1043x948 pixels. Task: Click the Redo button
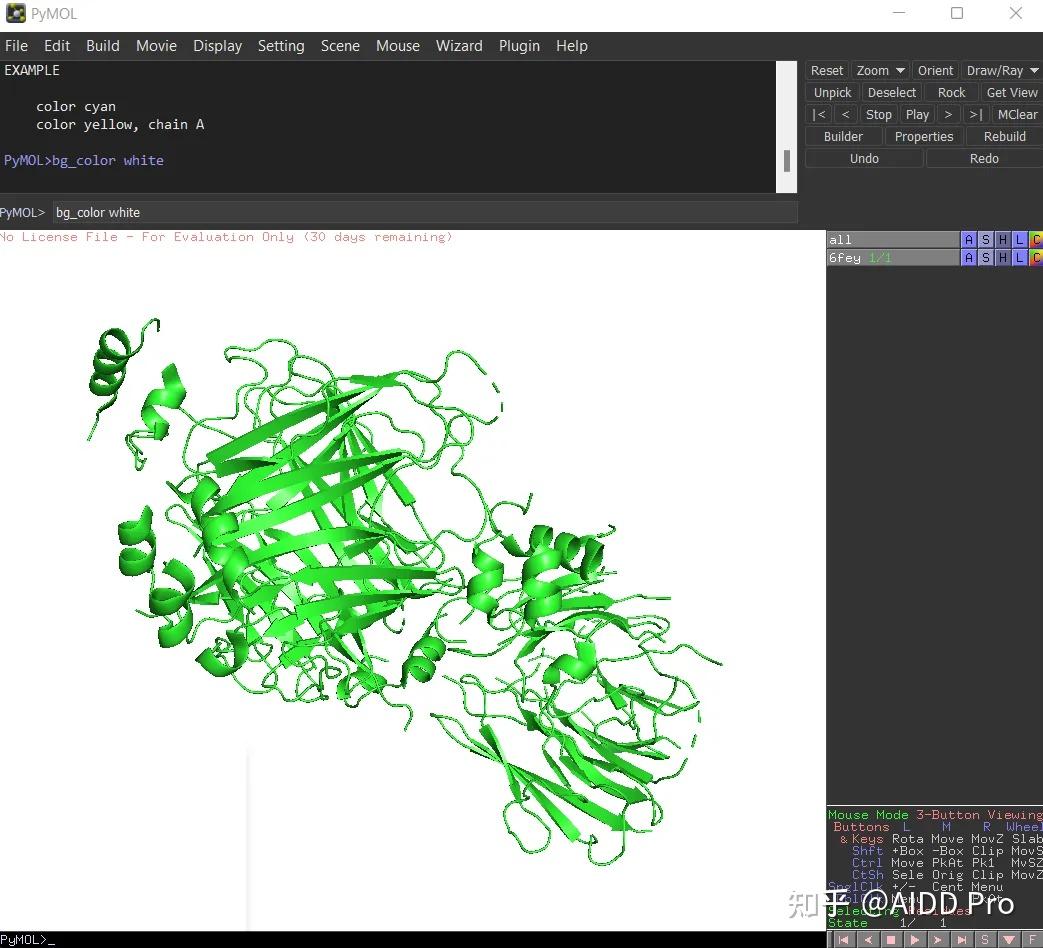pos(984,158)
